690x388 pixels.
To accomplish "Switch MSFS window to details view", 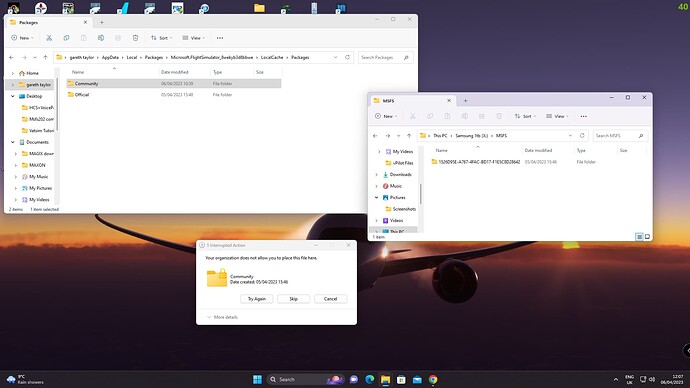I will (x=639, y=237).
